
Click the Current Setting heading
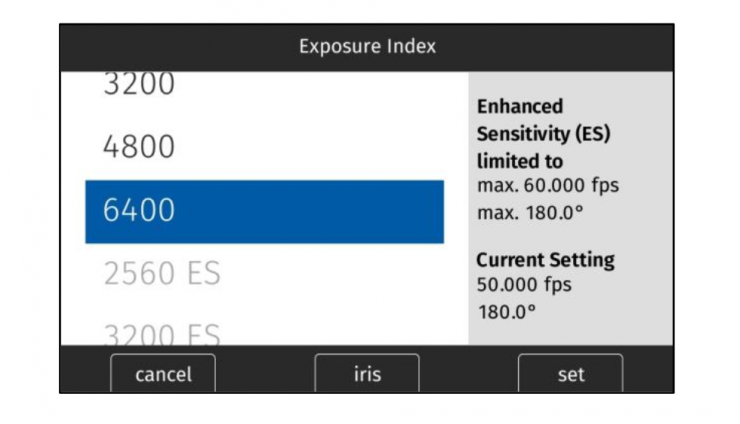tap(545, 260)
